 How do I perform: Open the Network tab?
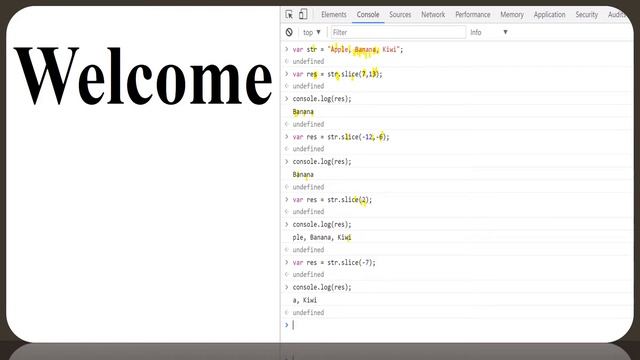click(433, 15)
